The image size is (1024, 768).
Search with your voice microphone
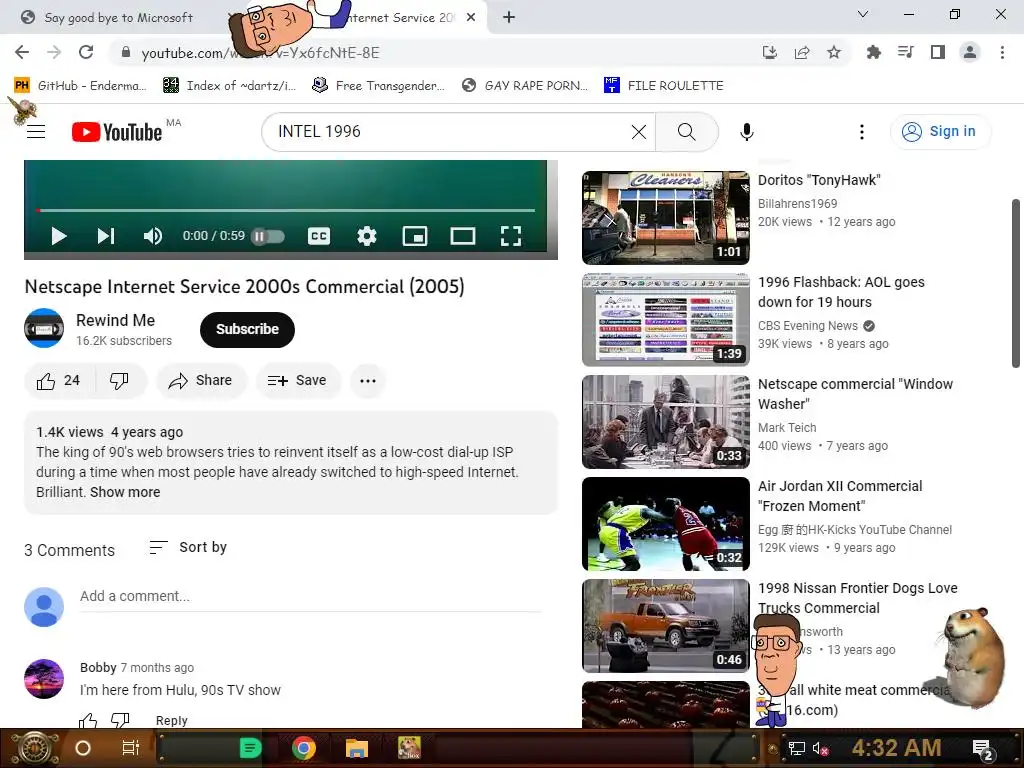tap(746, 132)
